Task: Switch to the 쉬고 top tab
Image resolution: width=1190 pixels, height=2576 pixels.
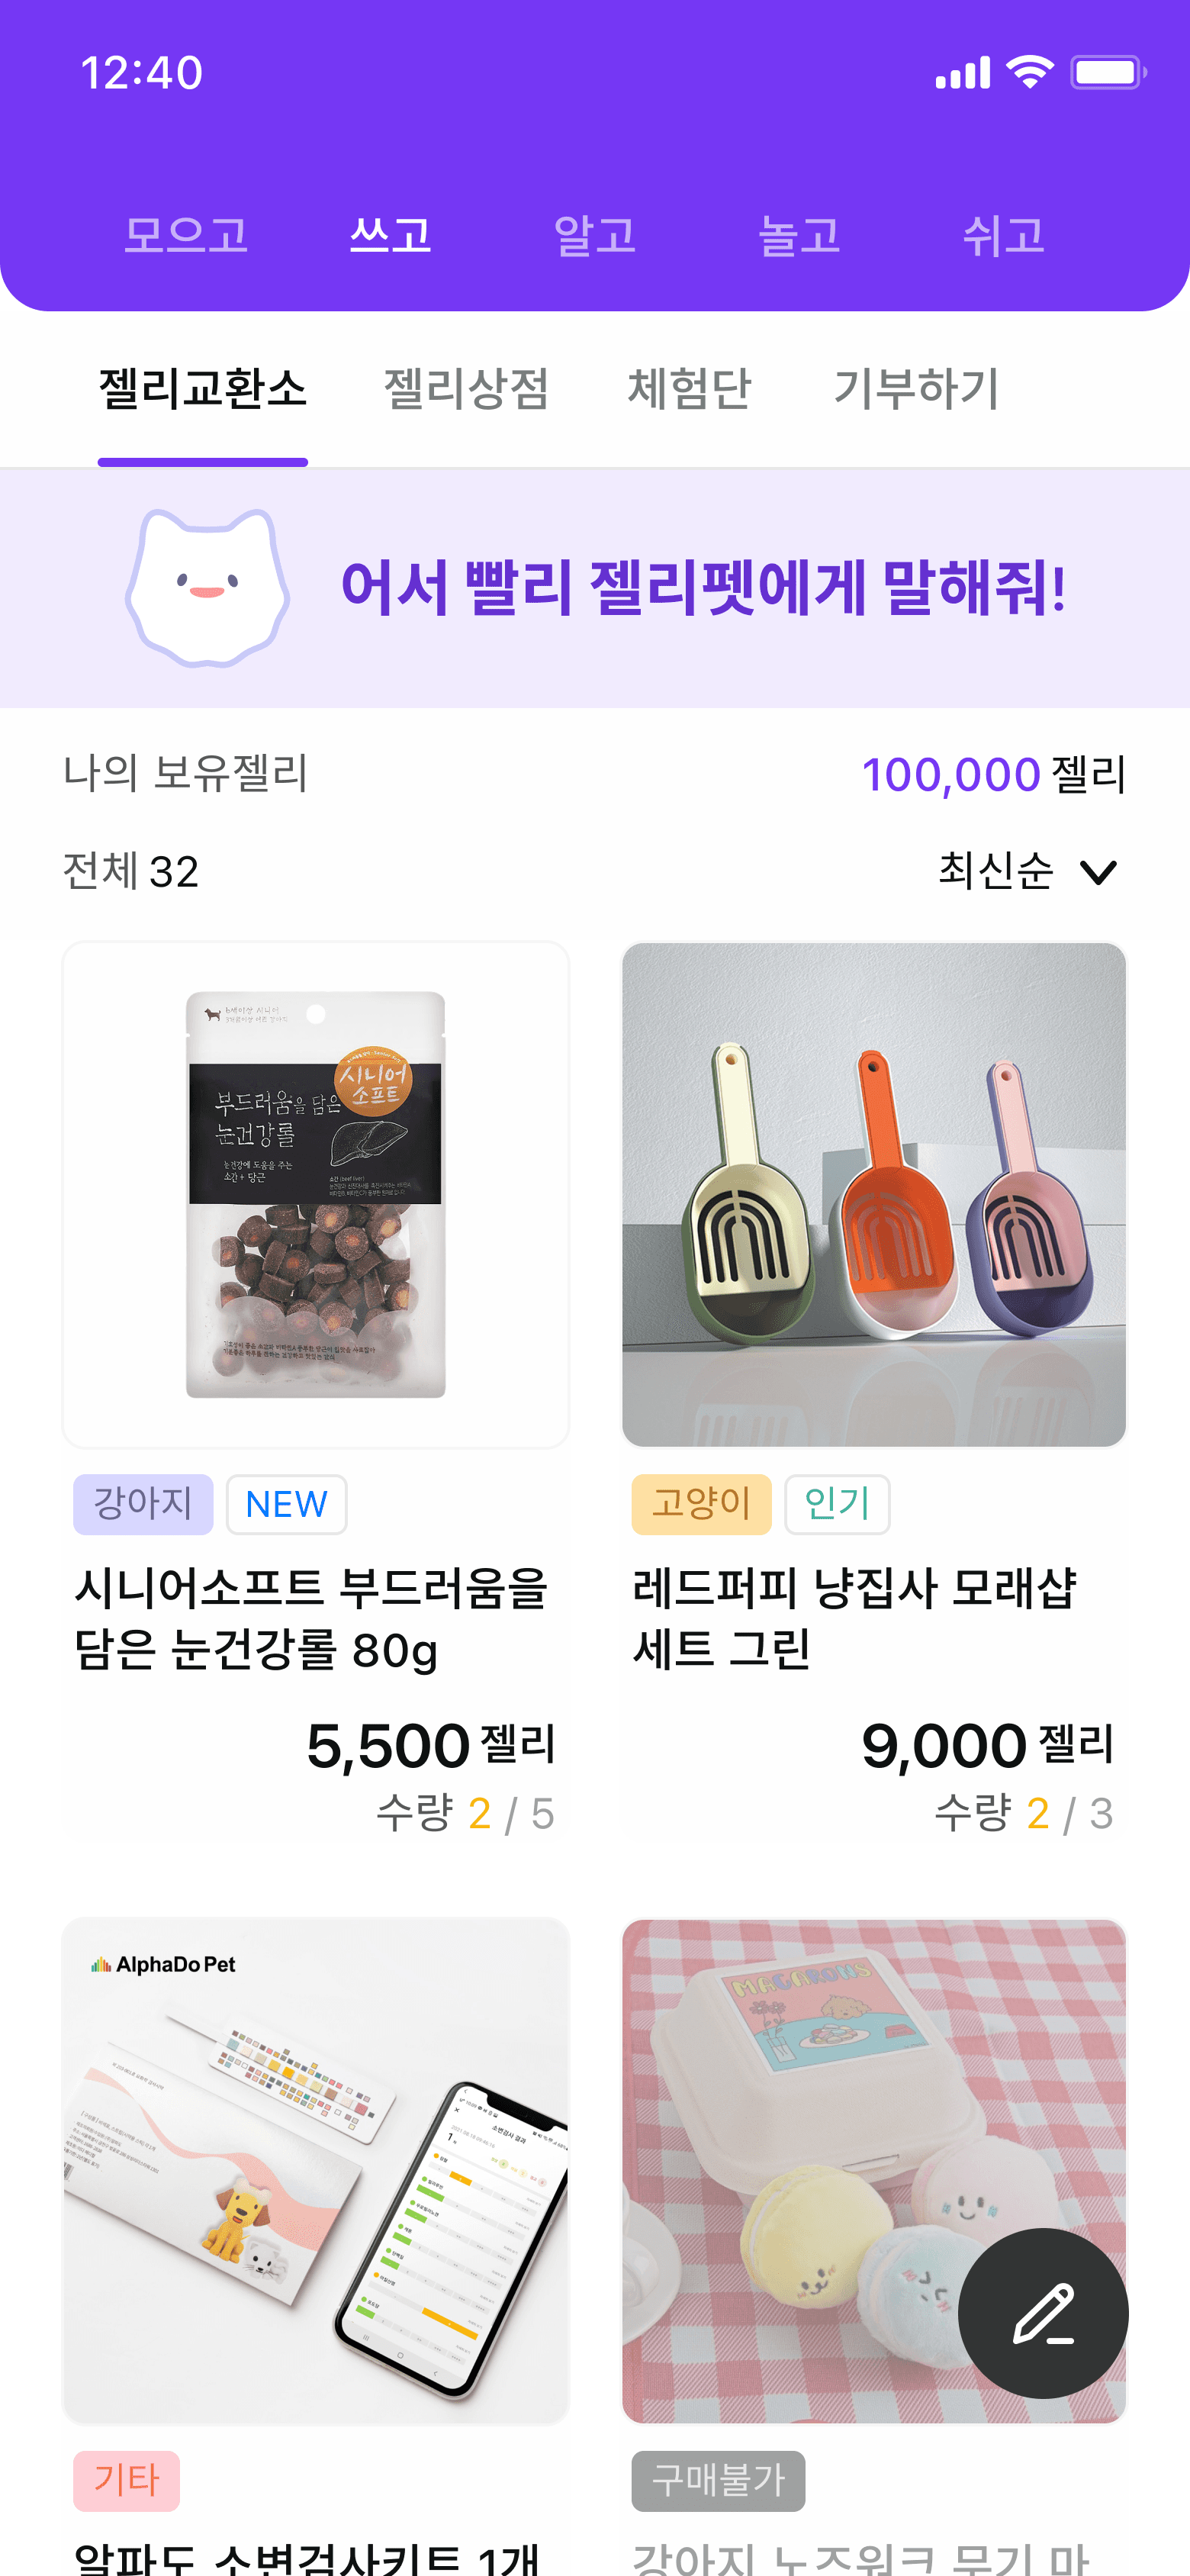Action: point(1003,236)
